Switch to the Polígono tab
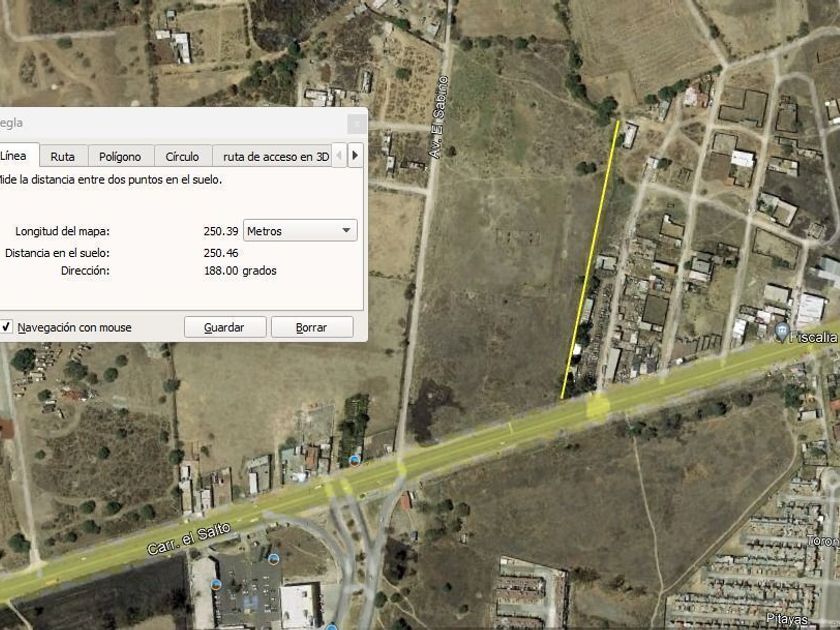840x630 pixels. coord(120,156)
